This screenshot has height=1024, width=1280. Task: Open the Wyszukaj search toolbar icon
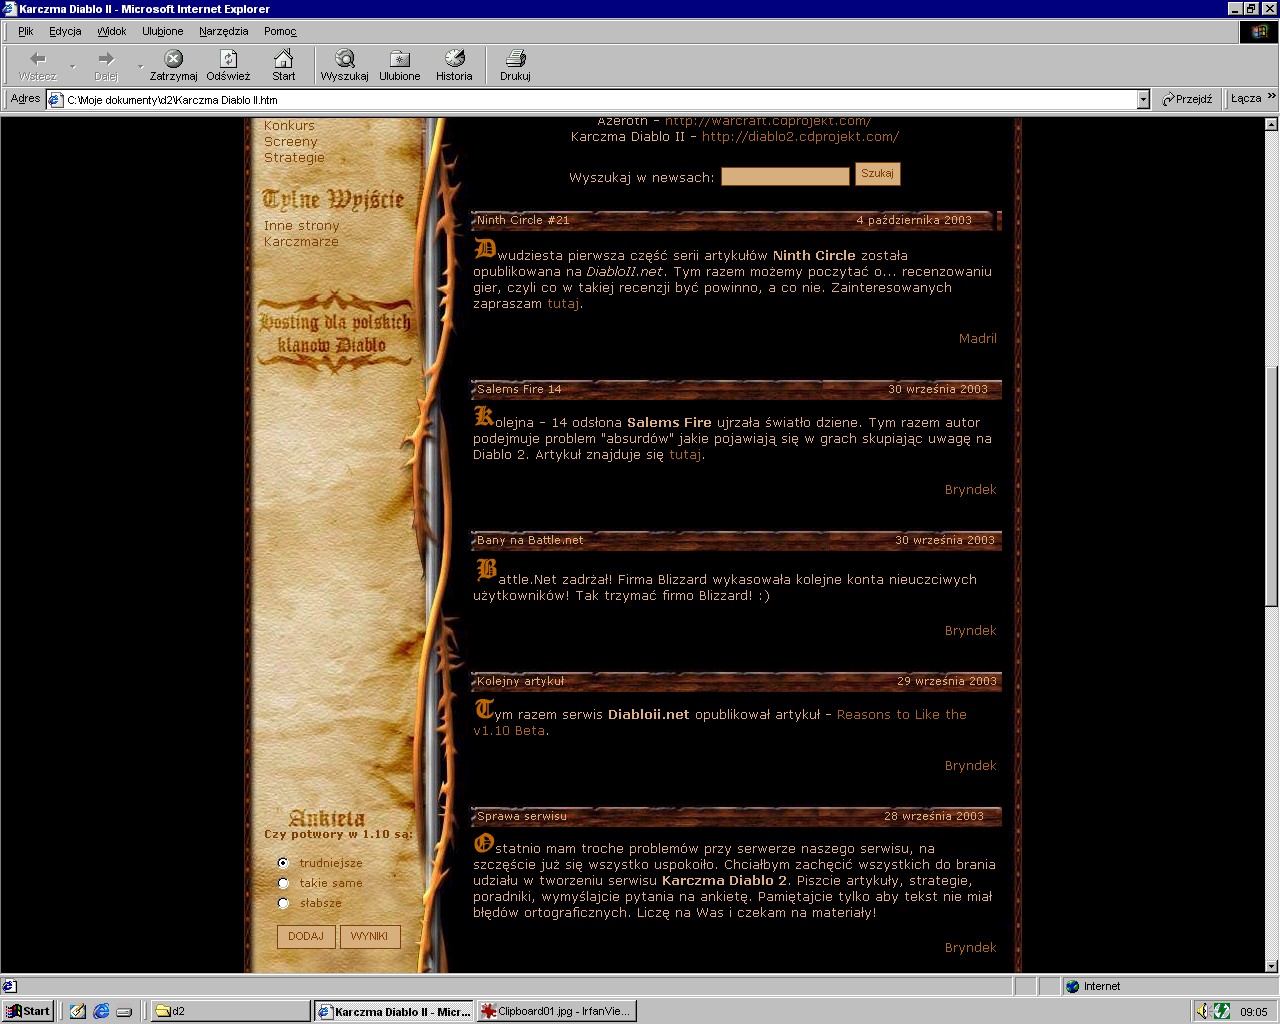(x=344, y=60)
